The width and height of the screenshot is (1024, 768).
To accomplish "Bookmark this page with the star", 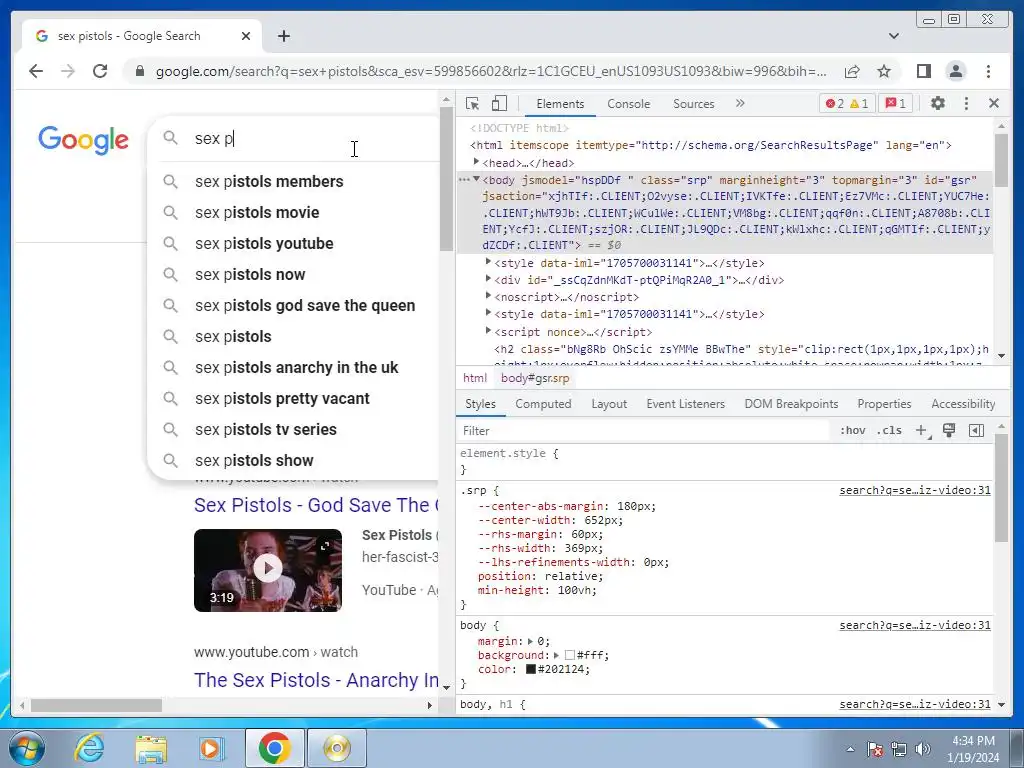I will pyautogui.click(x=884, y=71).
